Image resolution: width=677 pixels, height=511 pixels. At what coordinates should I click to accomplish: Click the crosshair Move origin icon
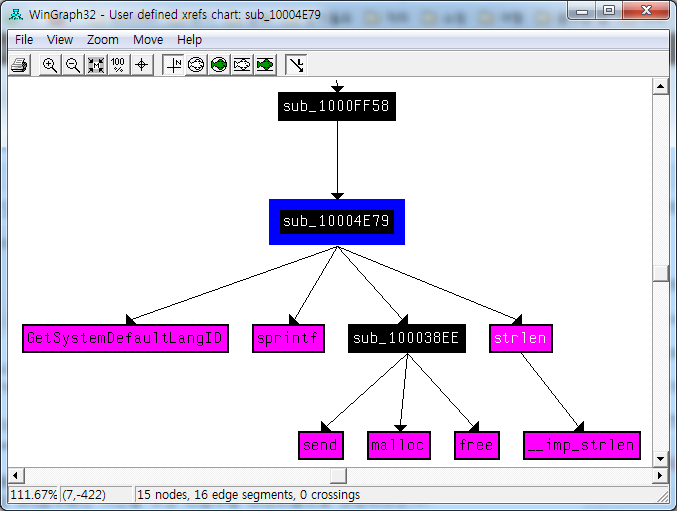(142, 65)
